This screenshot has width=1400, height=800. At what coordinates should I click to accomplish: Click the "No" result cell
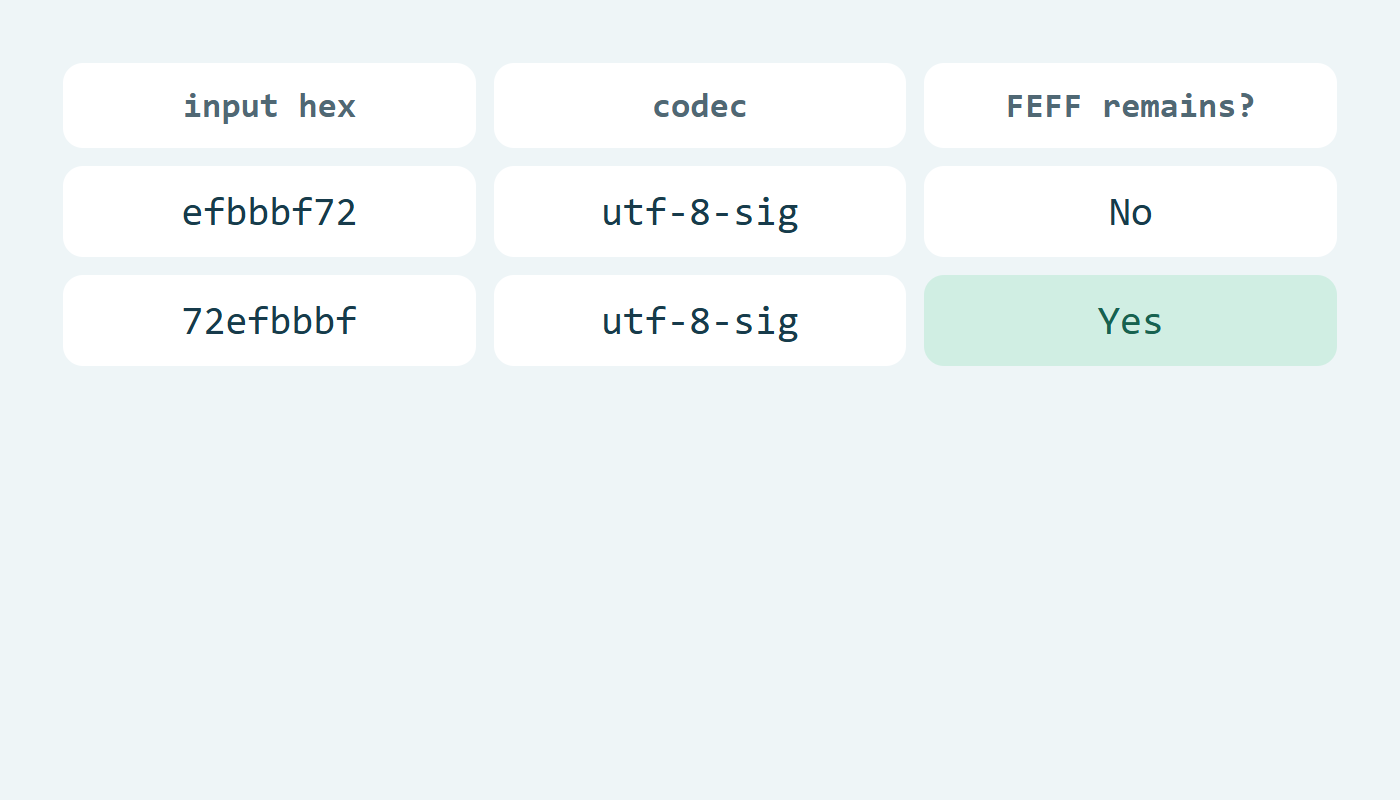(x=1130, y=212)
